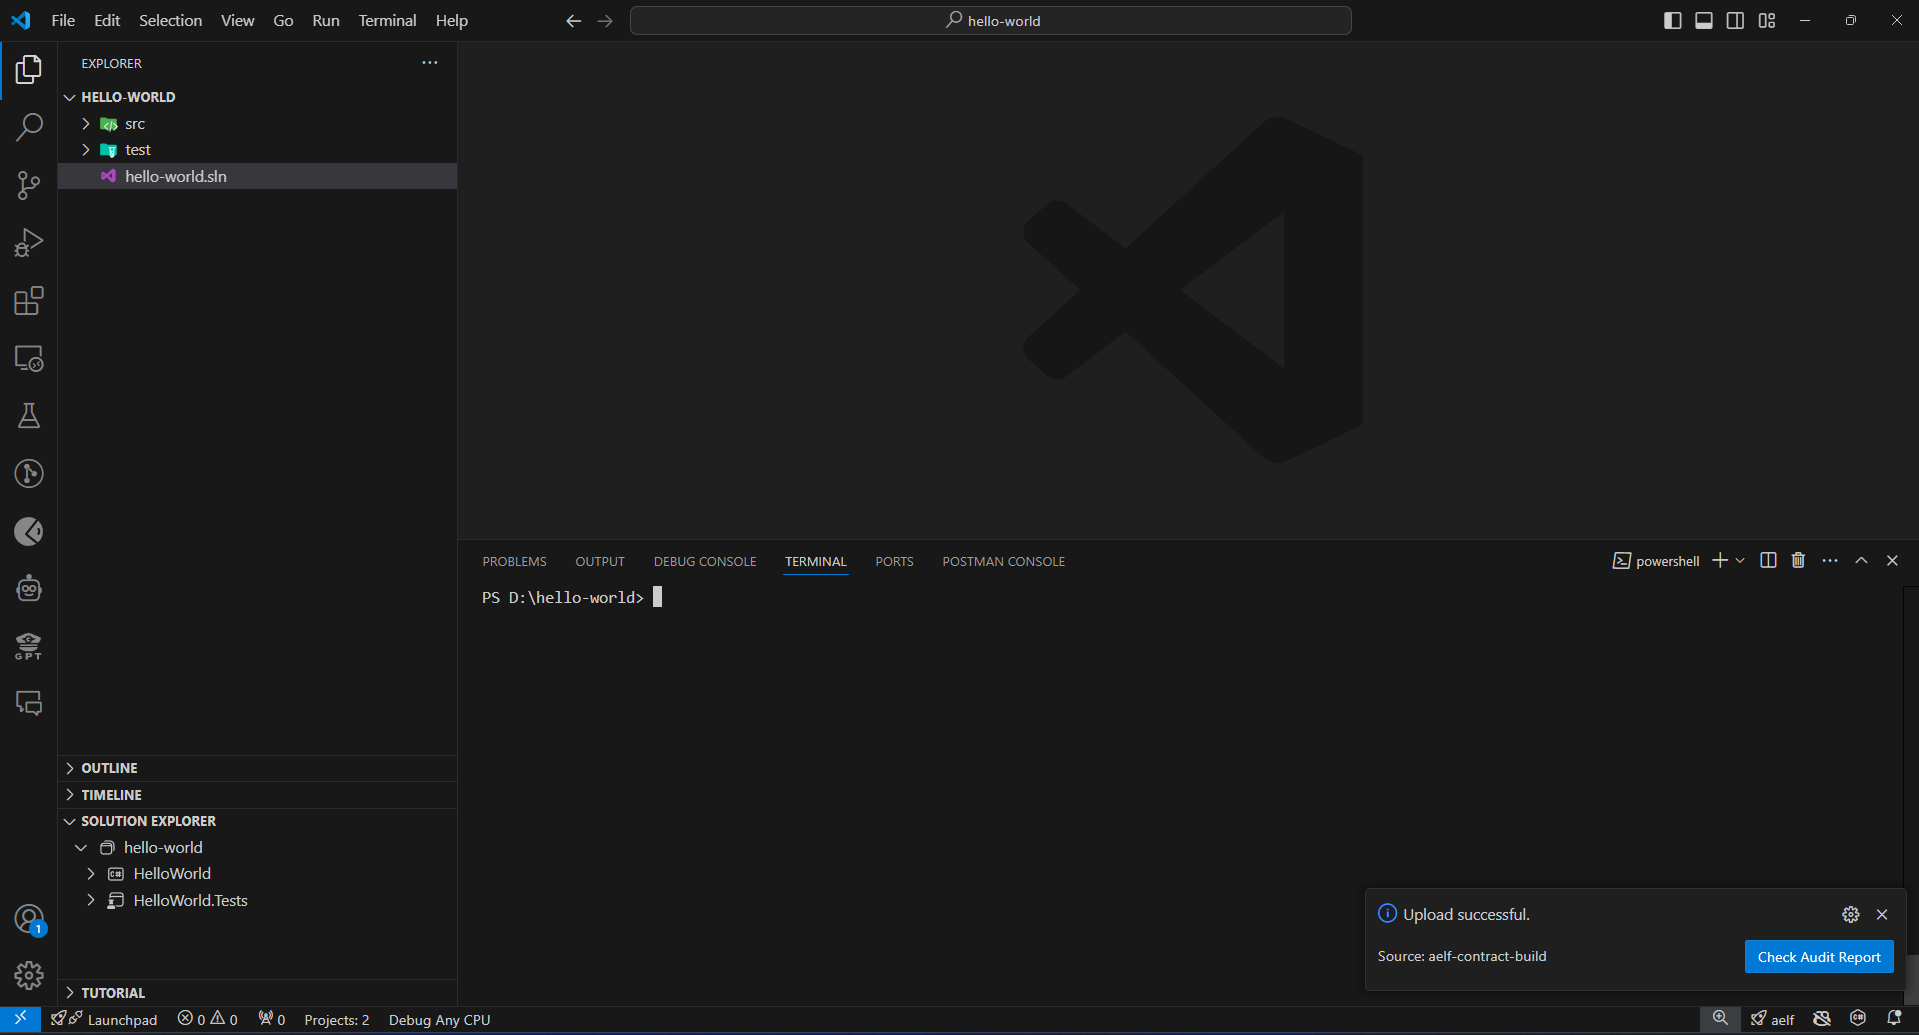Open the Terminal menu
This screenshot has height=1035, width=1919.
point(387,21)
